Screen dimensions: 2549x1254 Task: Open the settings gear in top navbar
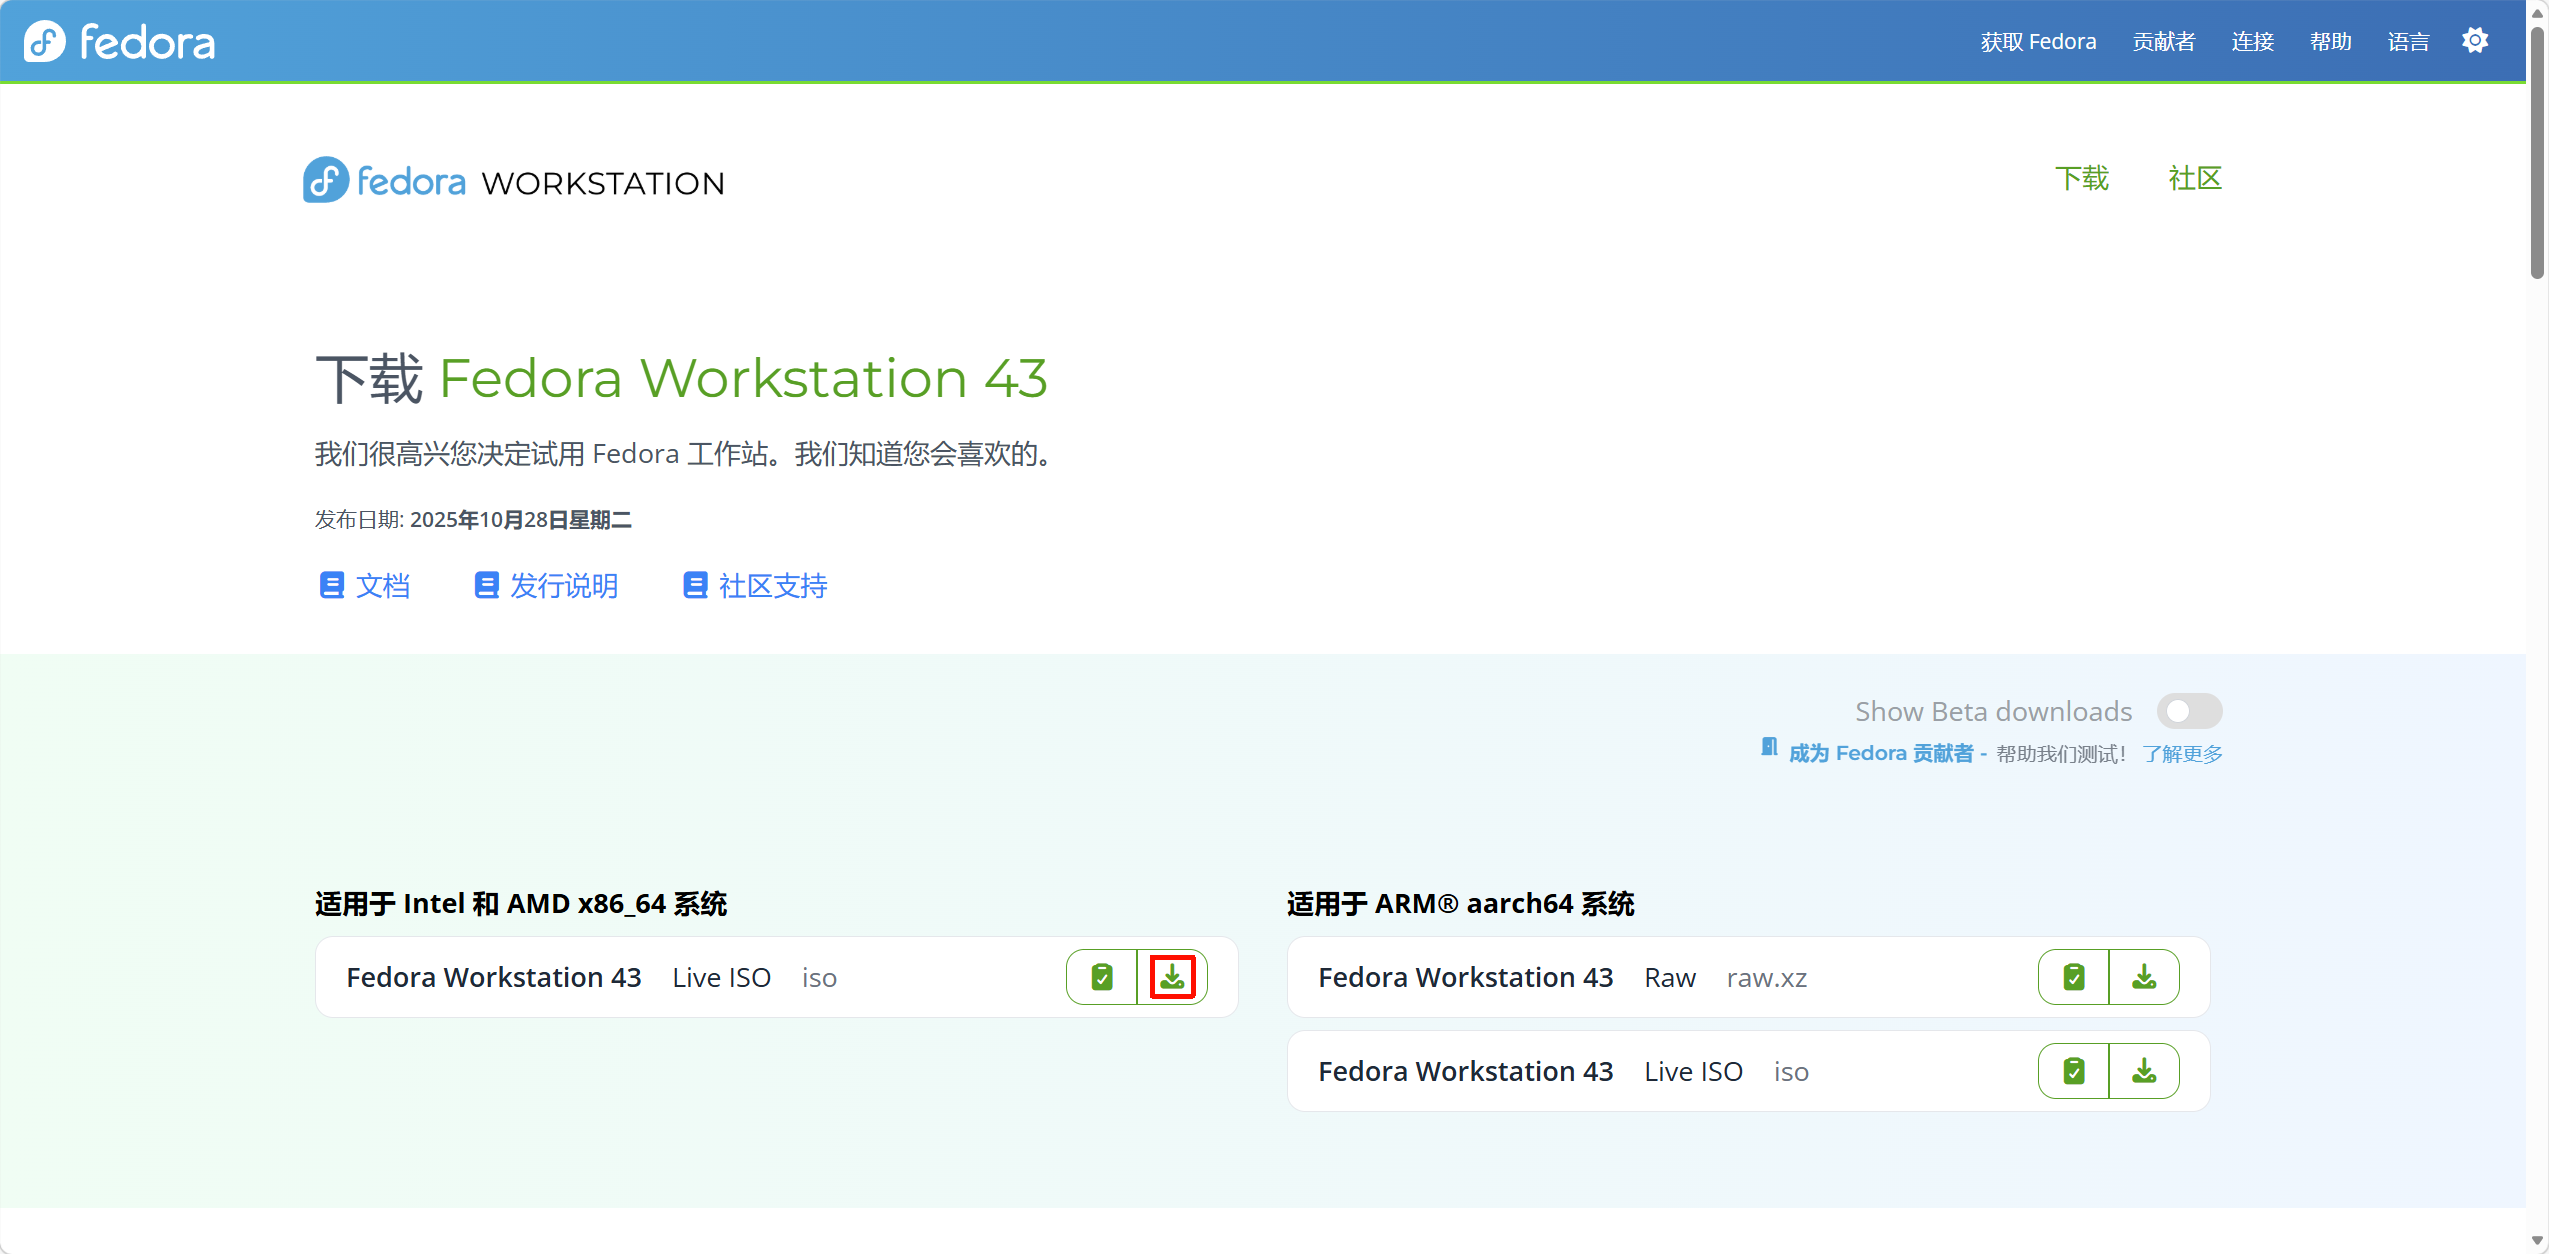coord(2475,41)
